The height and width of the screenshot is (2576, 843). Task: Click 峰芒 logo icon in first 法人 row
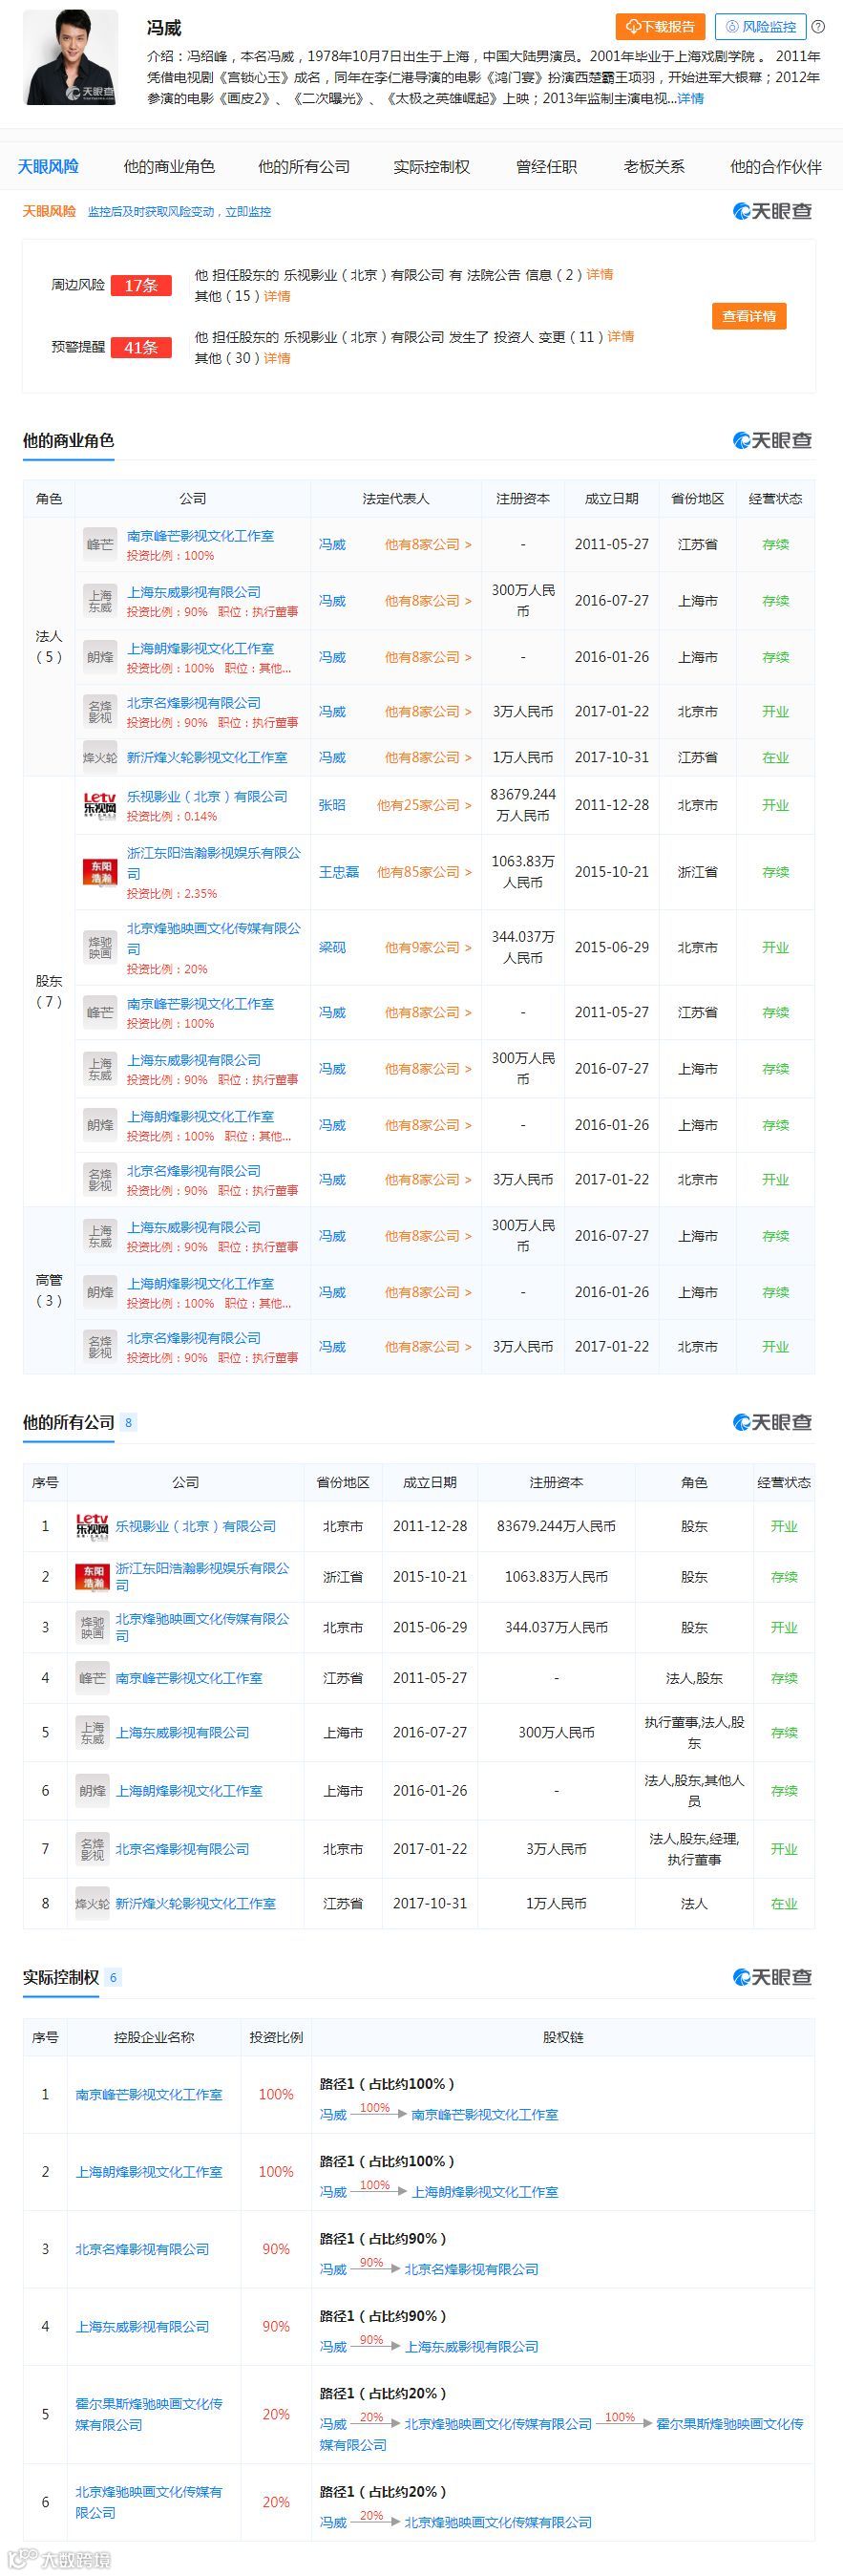[100, 545]
